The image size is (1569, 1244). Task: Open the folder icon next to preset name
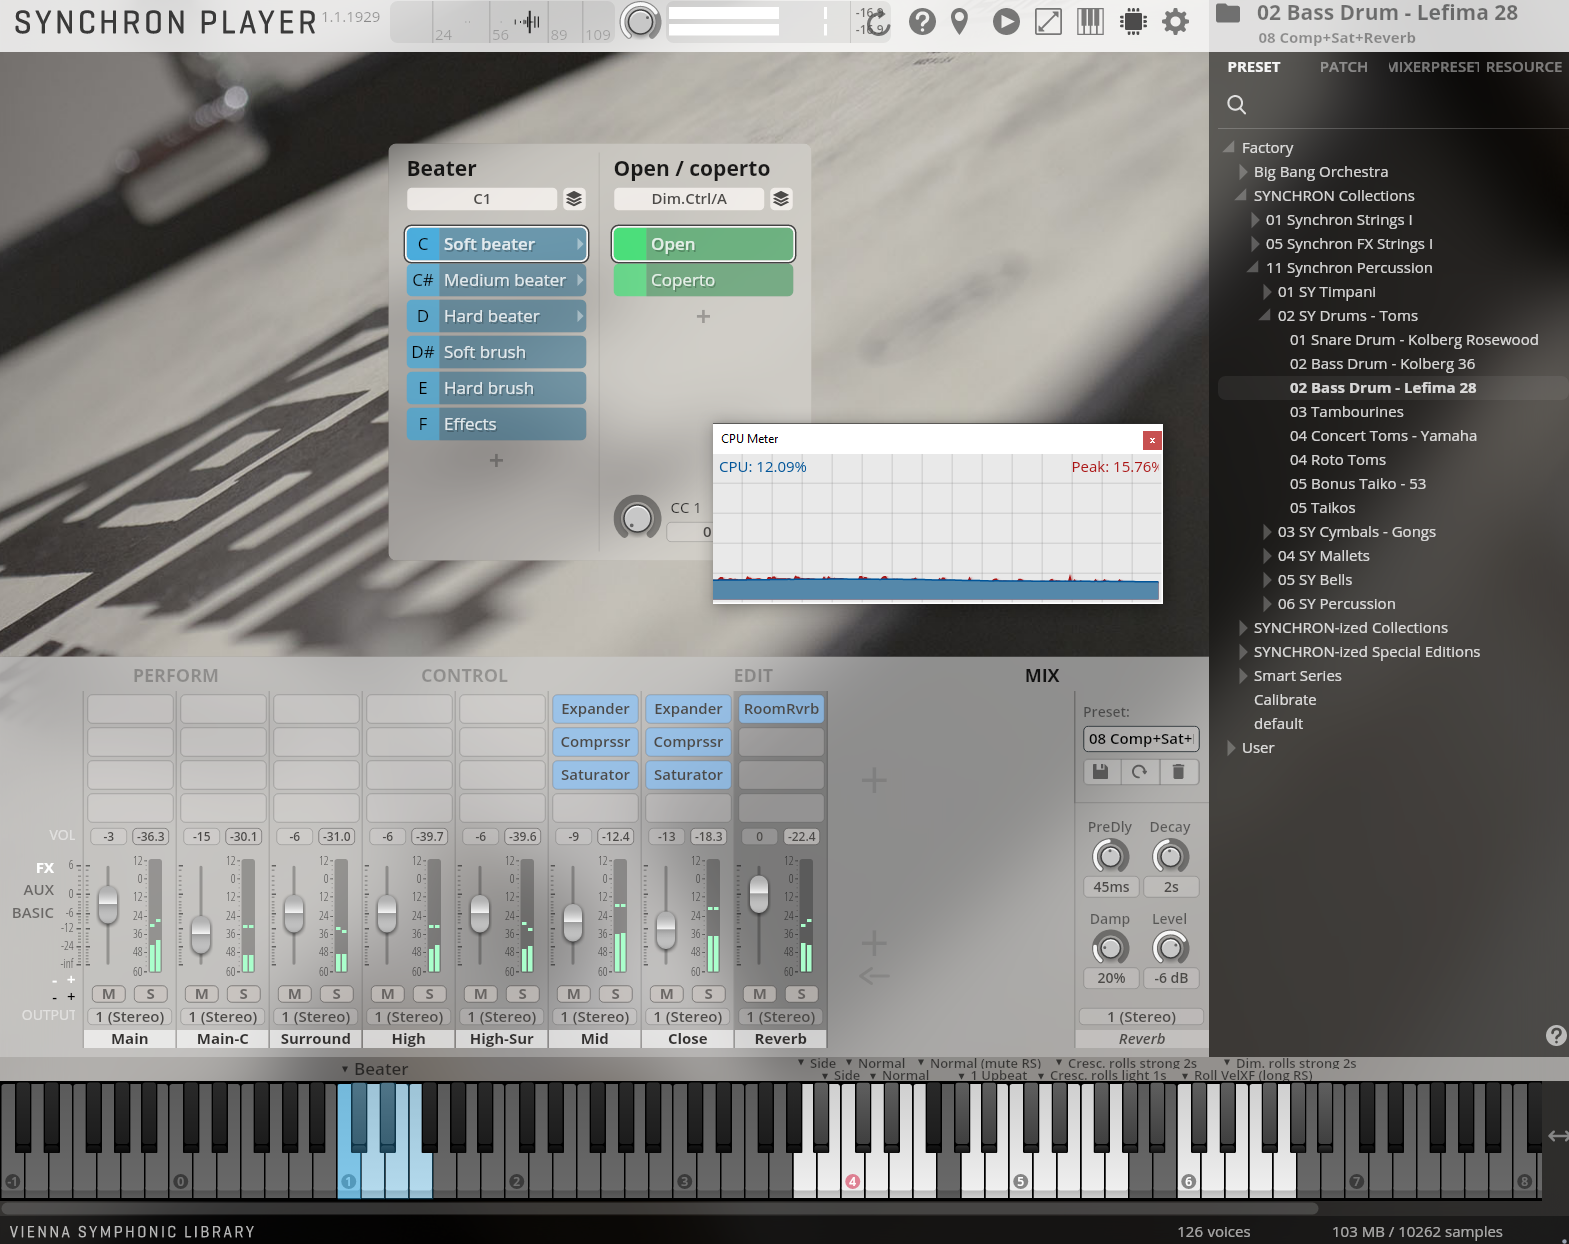click(1228, 13)
